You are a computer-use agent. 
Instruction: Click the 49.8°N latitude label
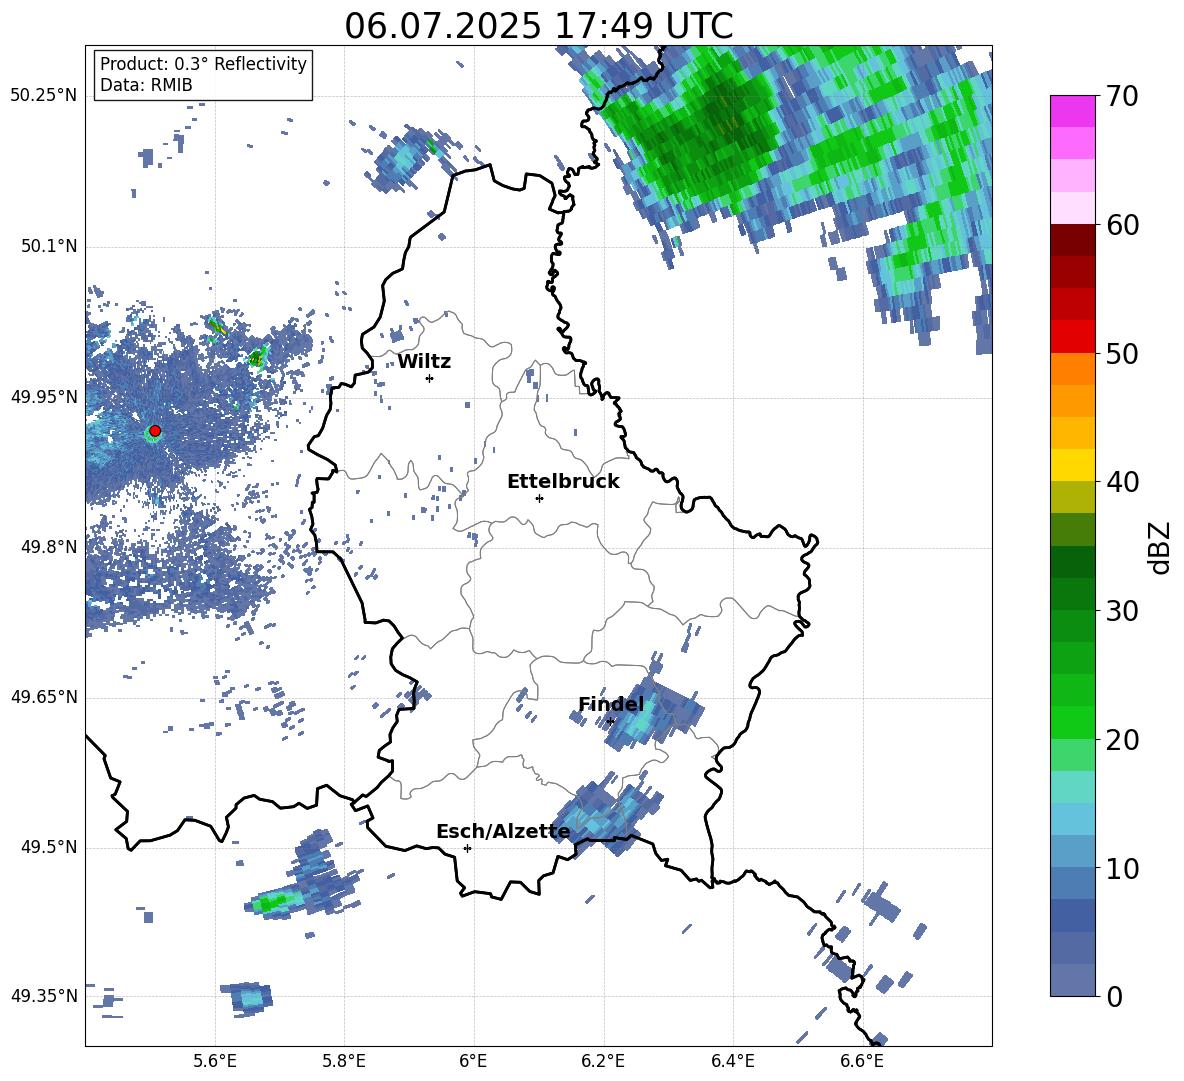[x=48, y=547]
